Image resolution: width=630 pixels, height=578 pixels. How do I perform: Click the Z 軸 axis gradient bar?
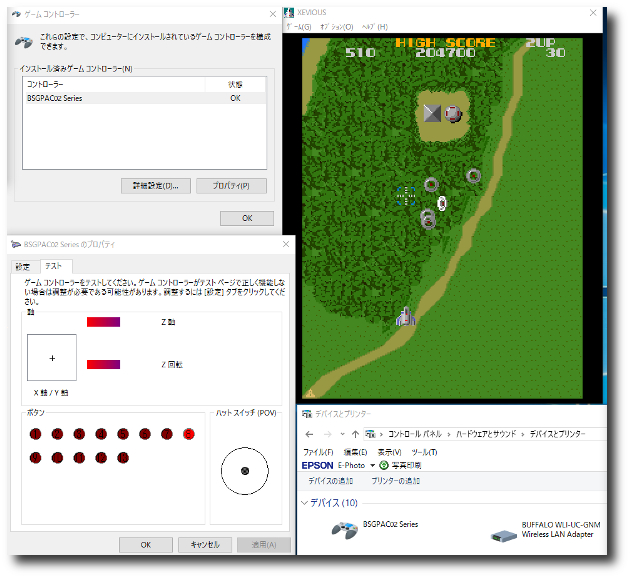[x=103, y=321]
